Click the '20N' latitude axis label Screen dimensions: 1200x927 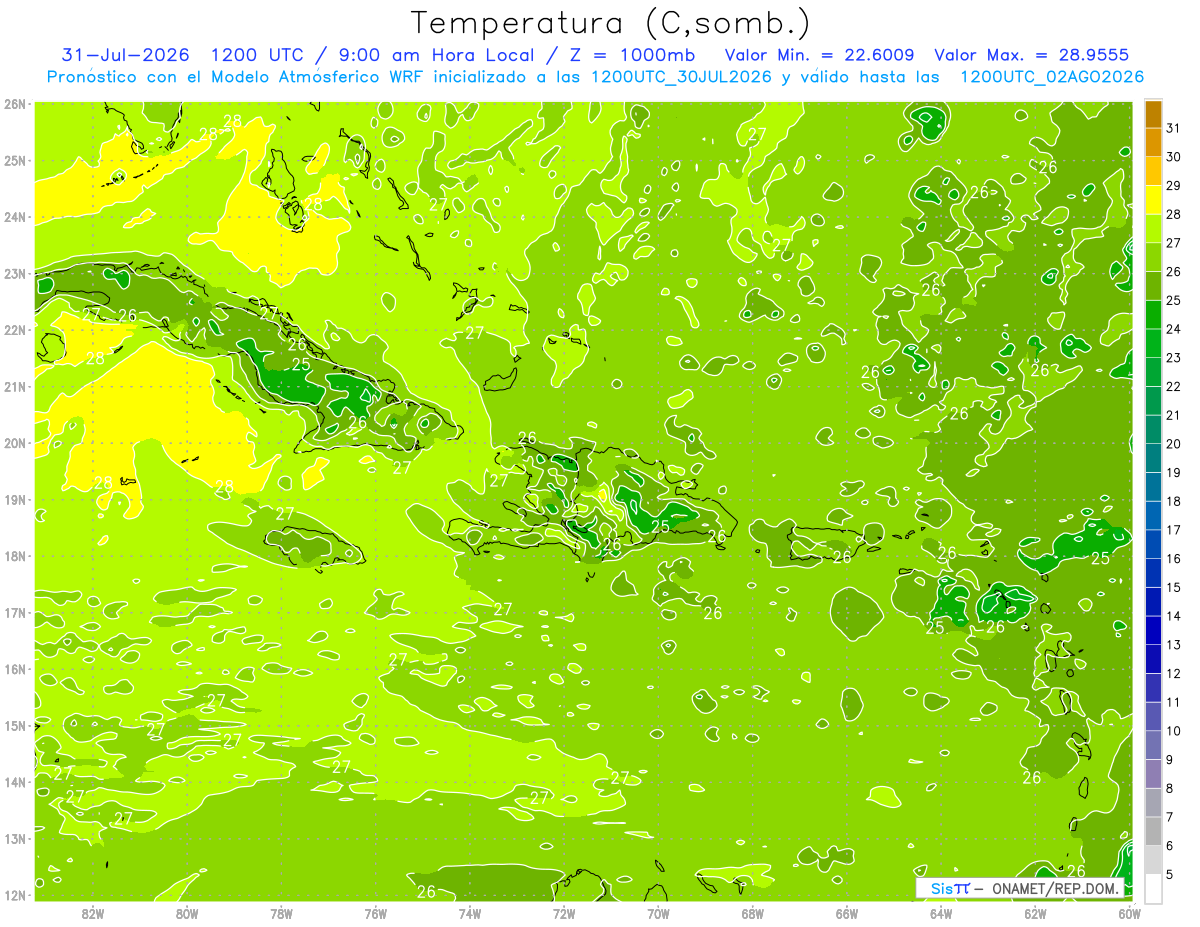point(15,443)
